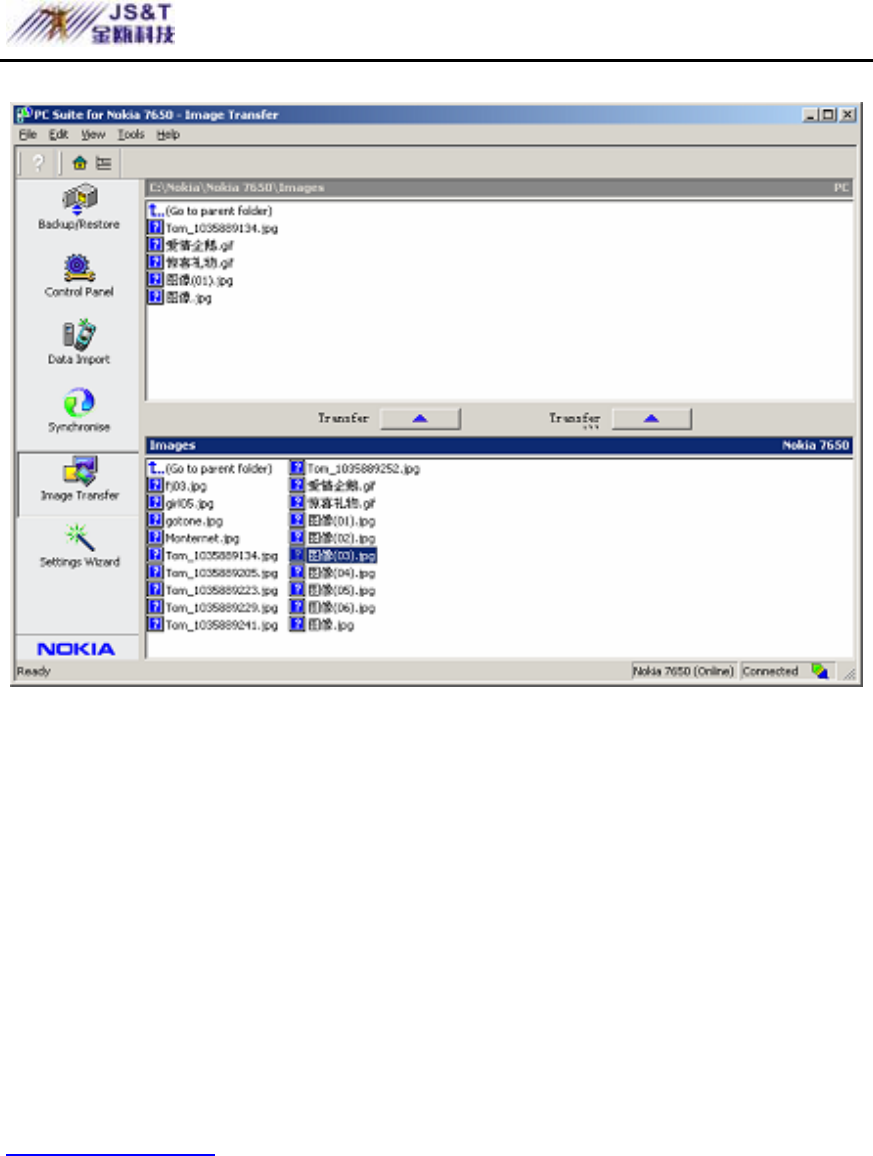Open the Control Panel sidebar icon
873x1156 pixels.
click(x=79, y=276)
